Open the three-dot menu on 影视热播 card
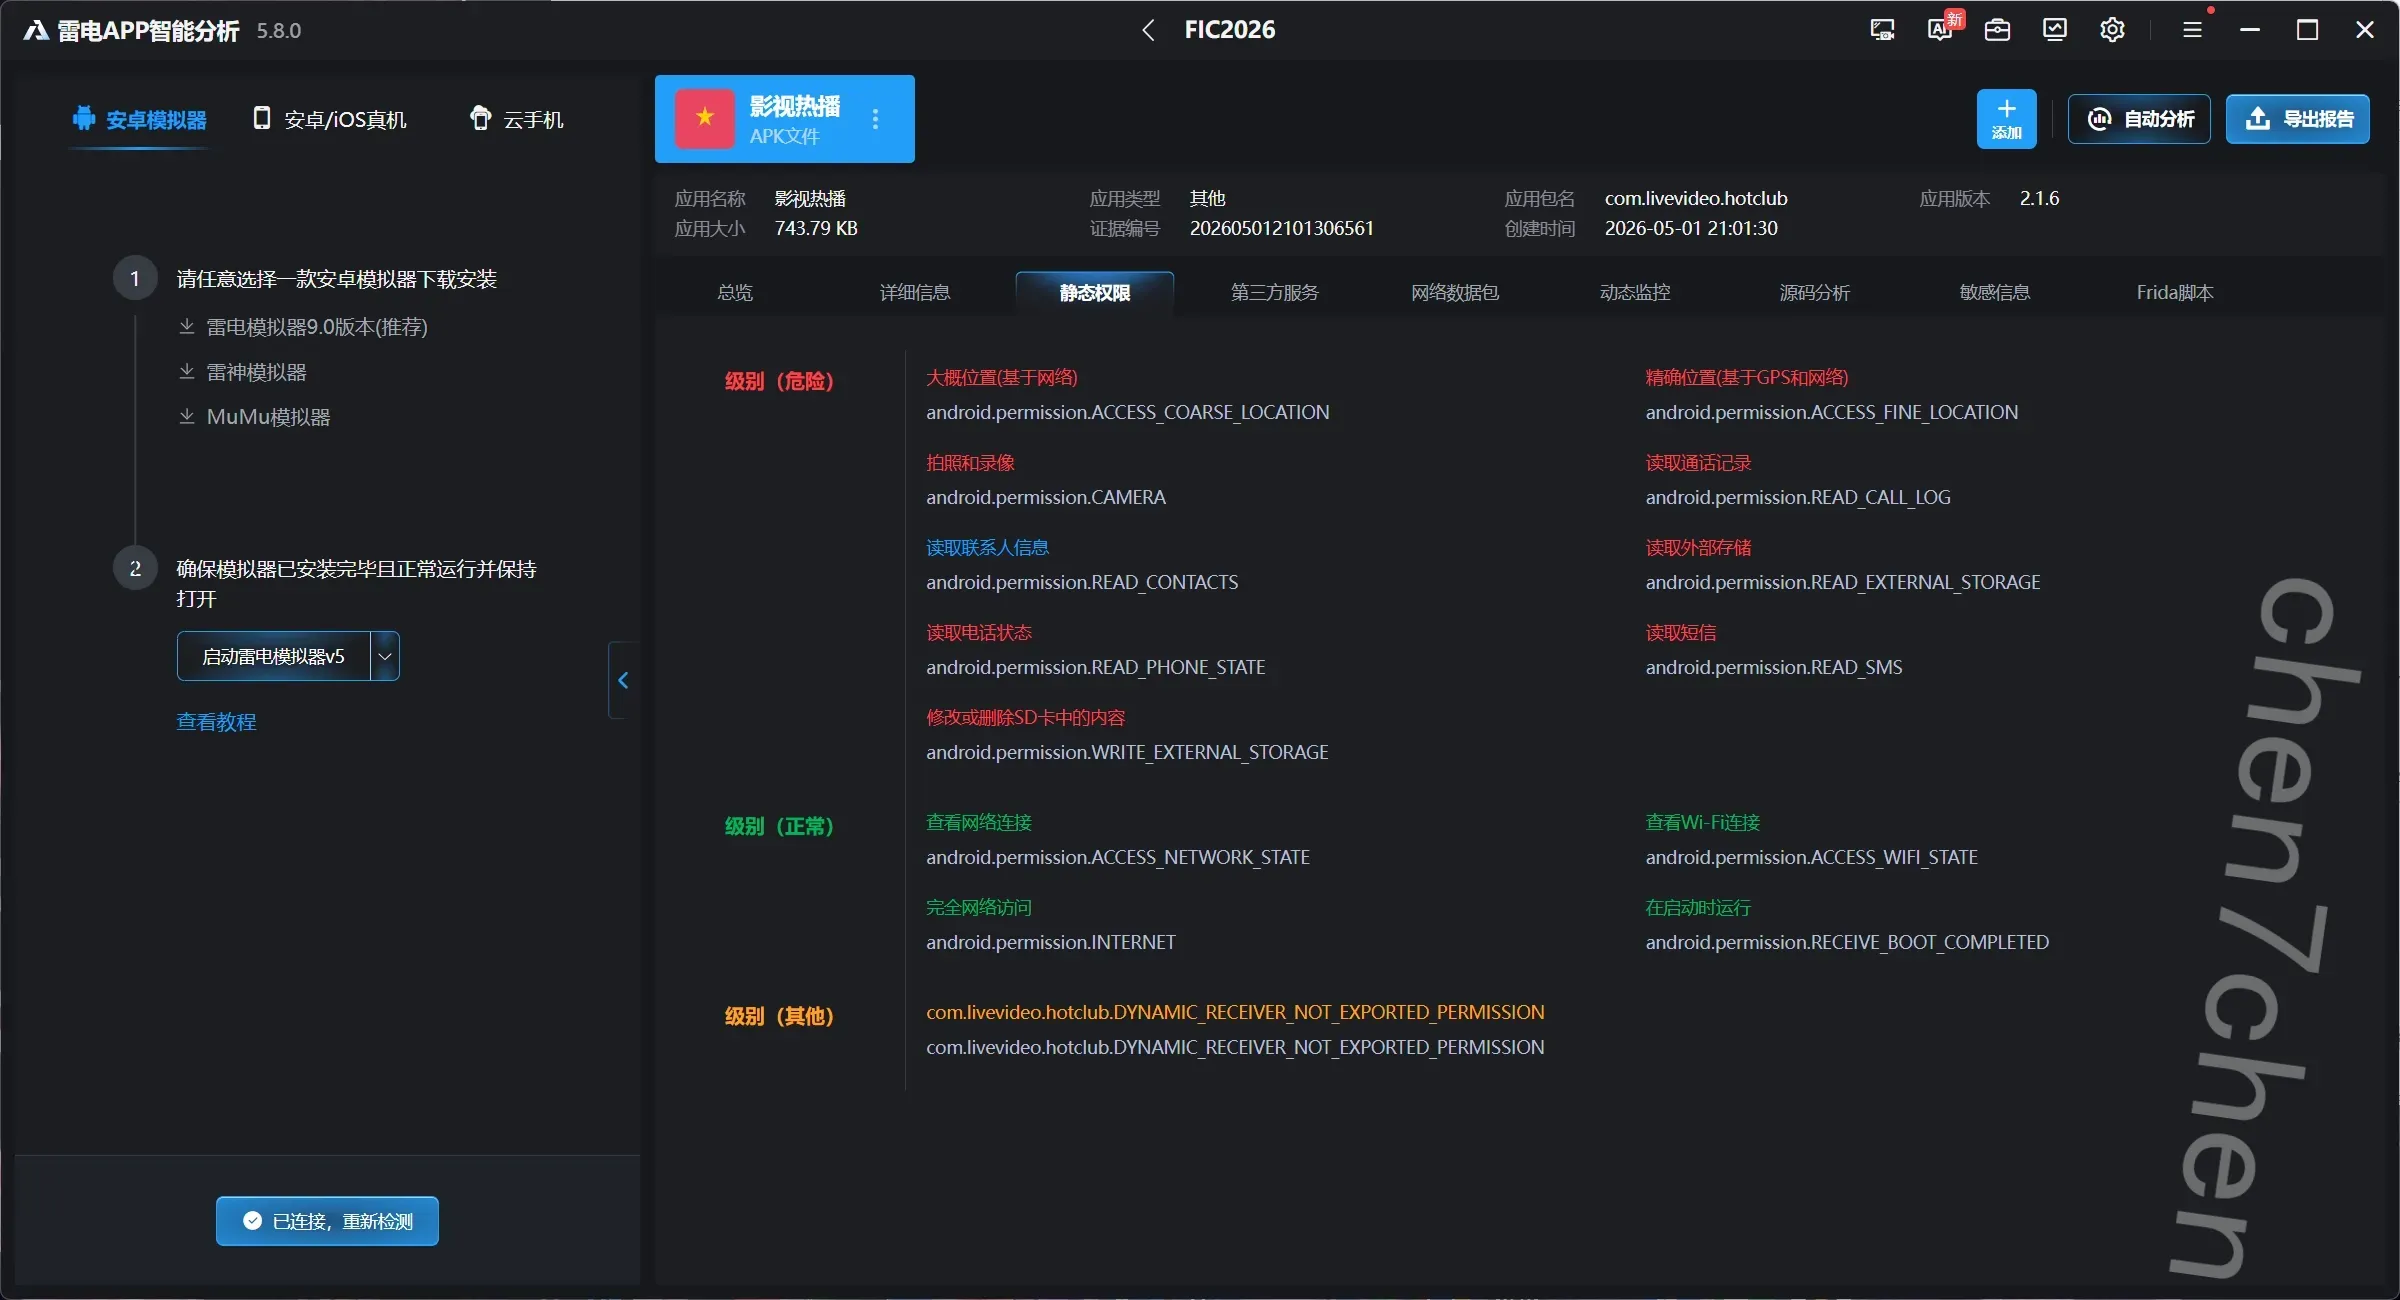 [876, 119]
